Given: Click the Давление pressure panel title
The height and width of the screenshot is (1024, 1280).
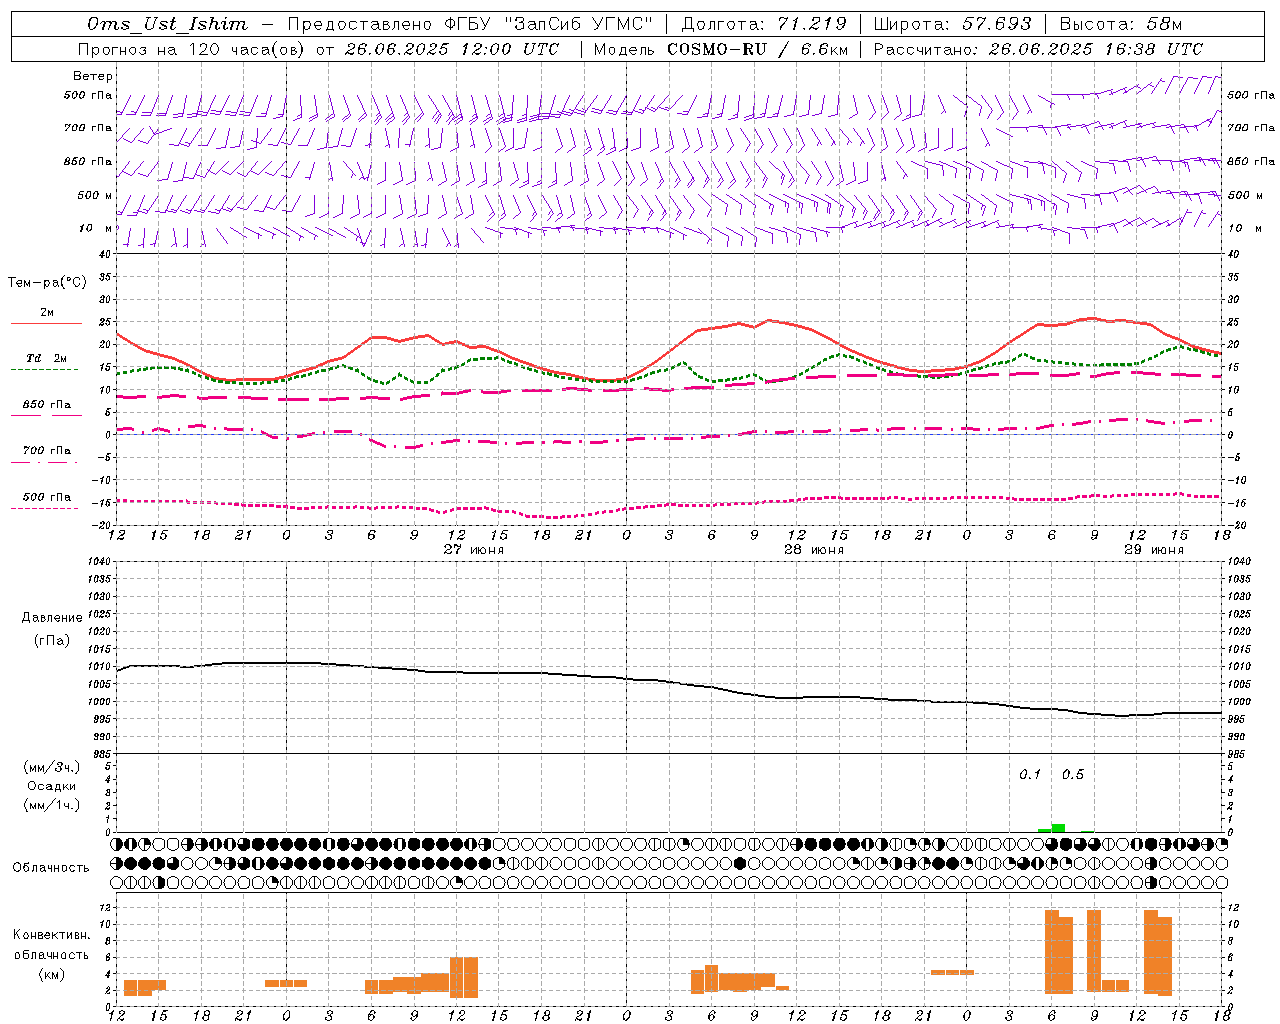Looking at the screenshot, I should 52,618.
